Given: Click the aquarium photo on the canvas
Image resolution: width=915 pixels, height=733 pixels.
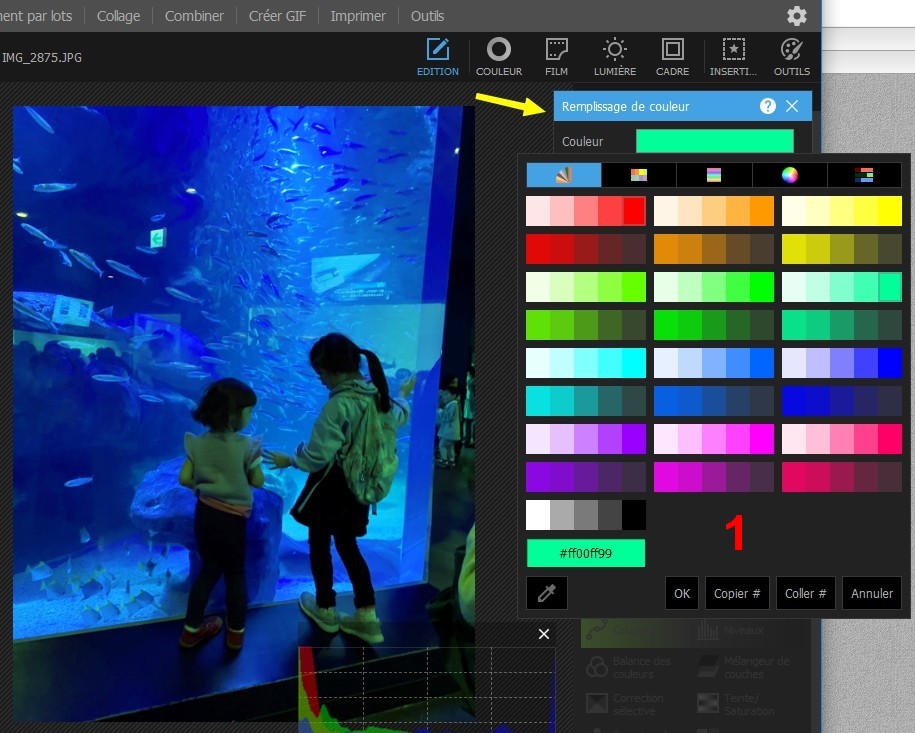Looking at the screenshot, I should tap(244, 414).
